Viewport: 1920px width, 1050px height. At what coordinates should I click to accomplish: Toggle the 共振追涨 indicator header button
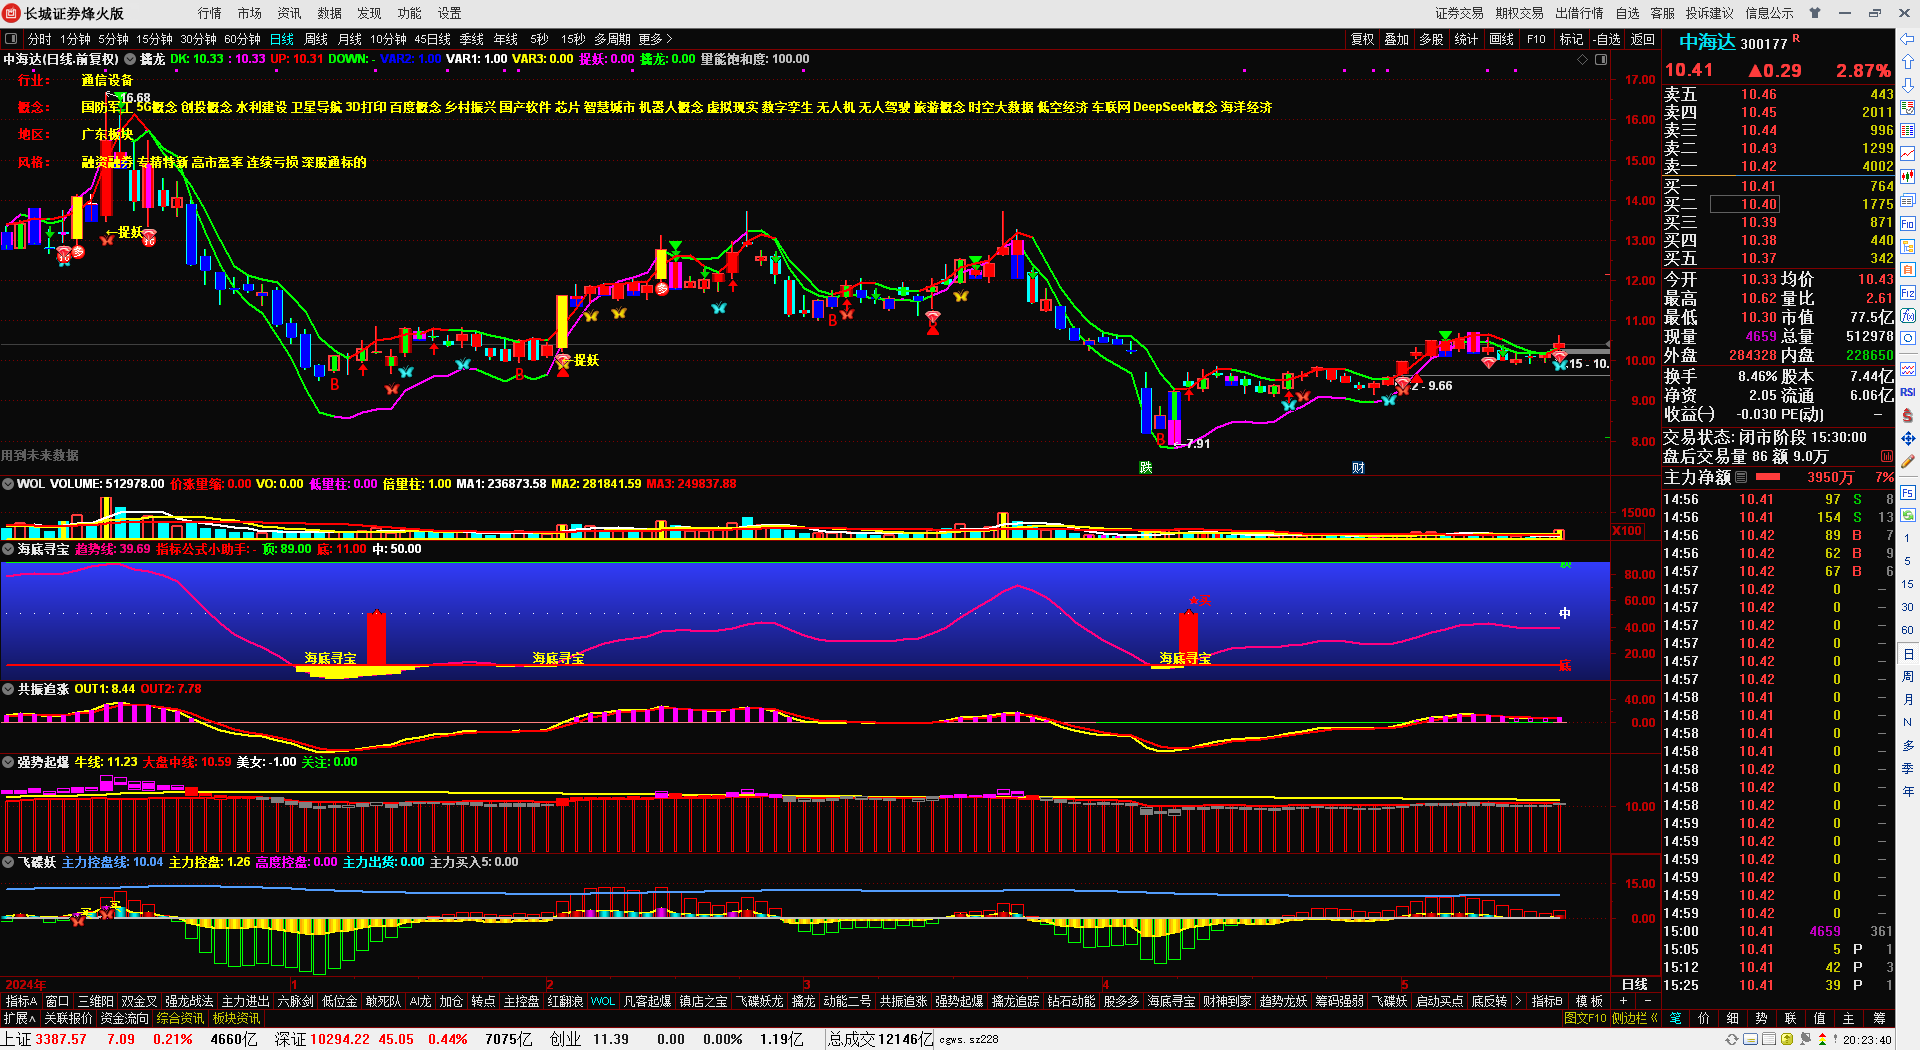pos(8,689)
